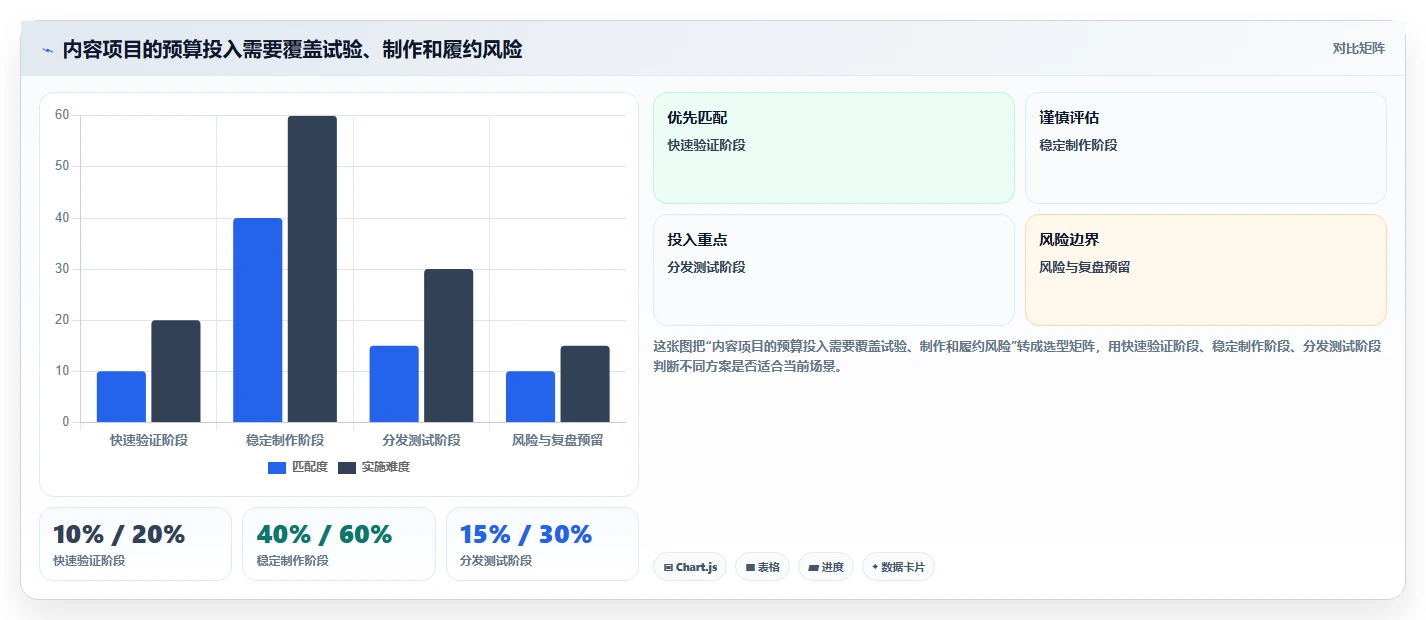
Task: Click the dark bar for 分发测试阶段
Action: 449,346
